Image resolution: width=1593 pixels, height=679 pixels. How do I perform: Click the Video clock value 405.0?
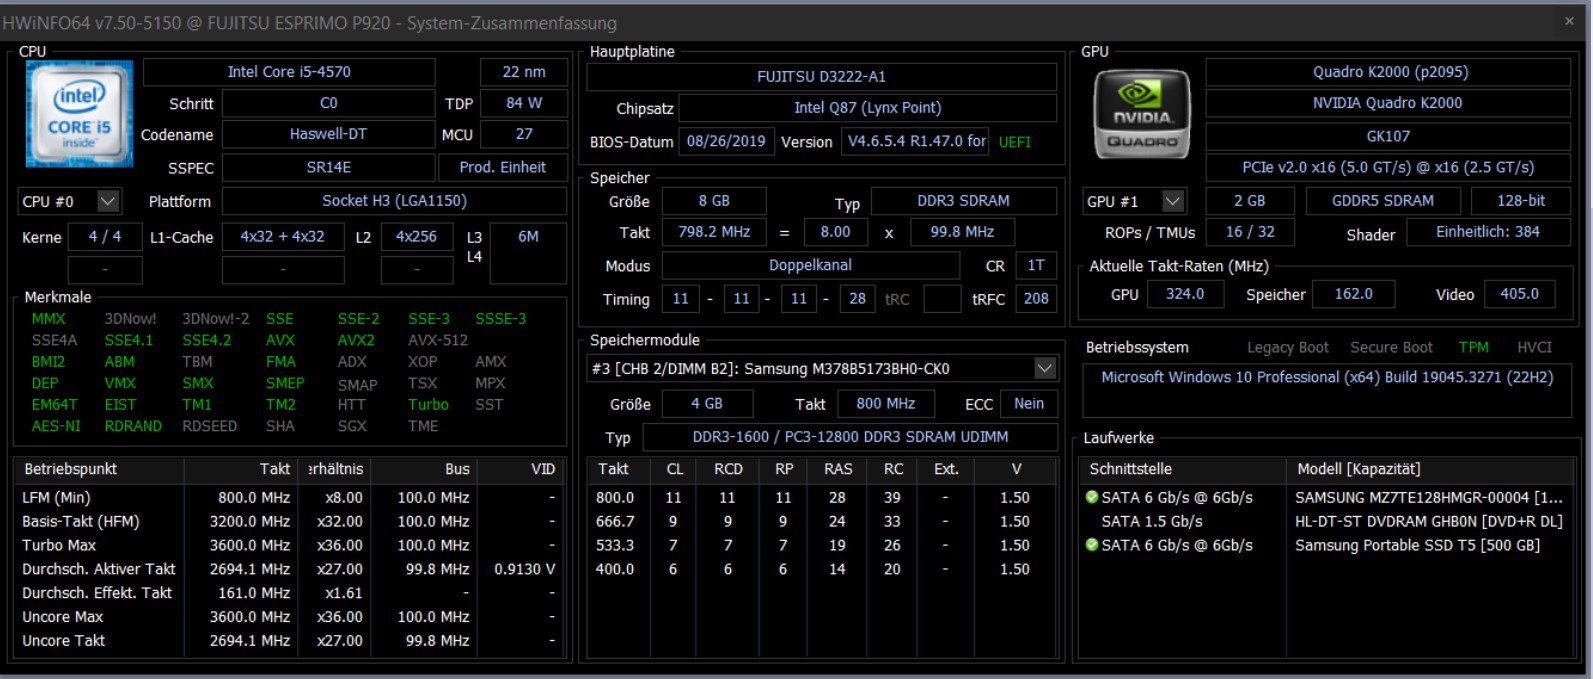[x=1519, y=294]
